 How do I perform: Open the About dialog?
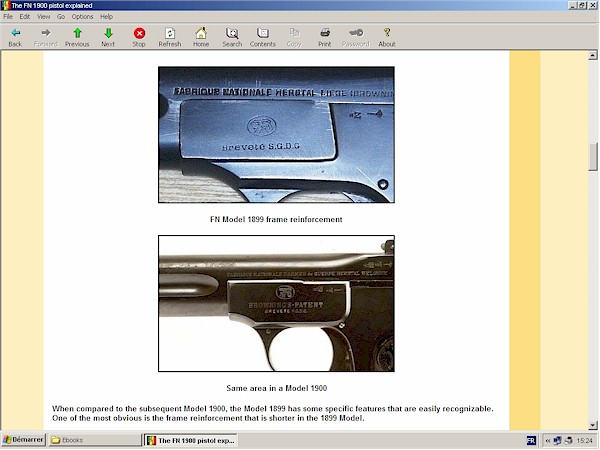[387, 37]
